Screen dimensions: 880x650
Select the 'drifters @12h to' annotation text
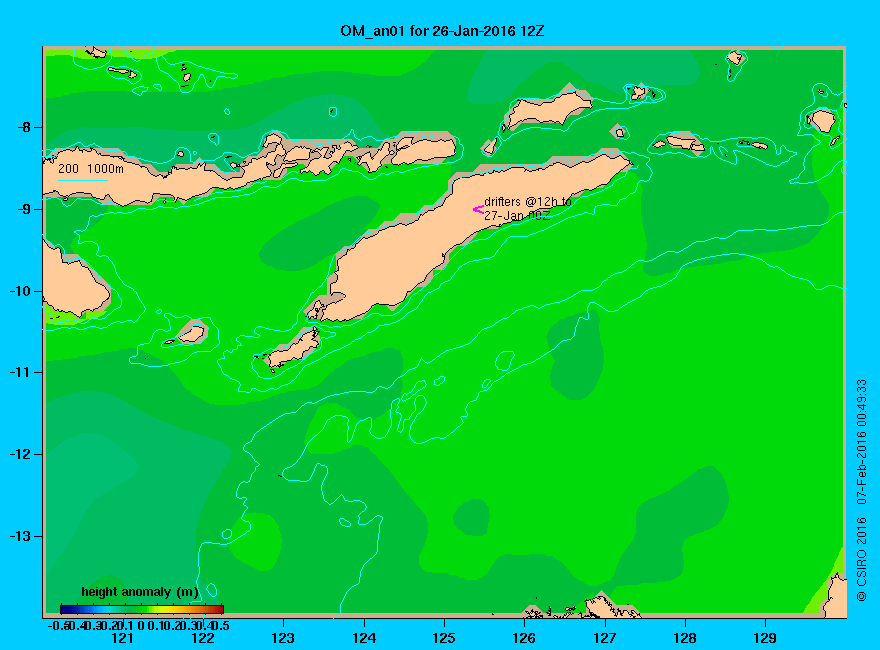tap(528, 202)
